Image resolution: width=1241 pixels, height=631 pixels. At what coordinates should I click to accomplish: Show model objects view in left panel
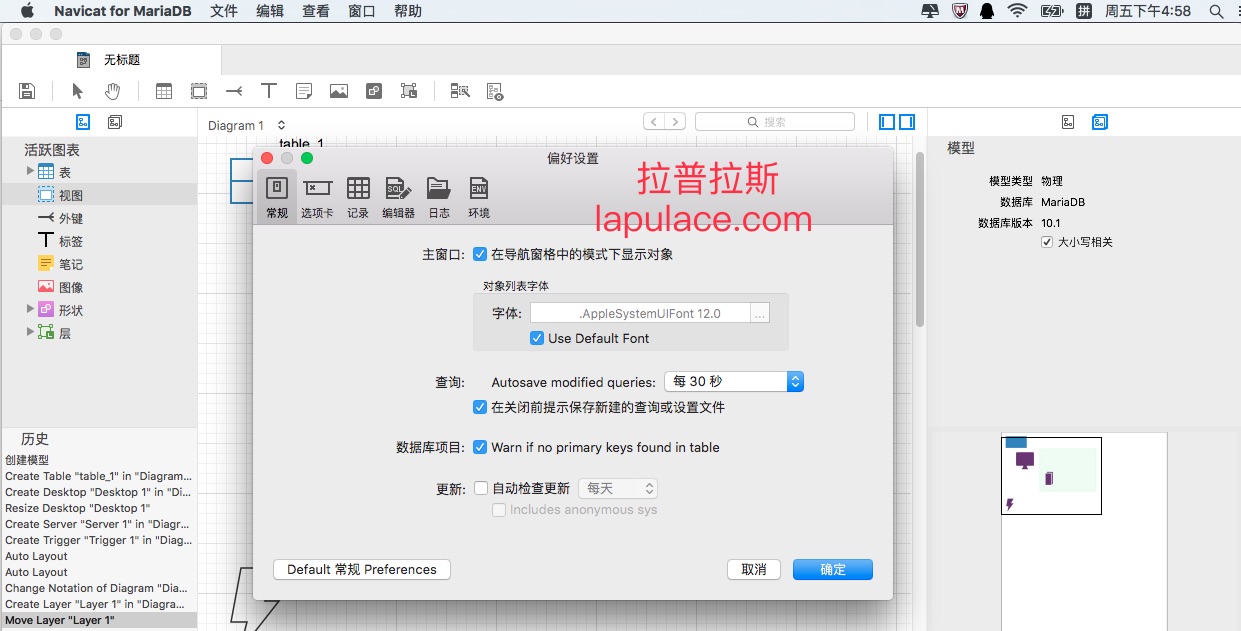click(x=115, y=122)
